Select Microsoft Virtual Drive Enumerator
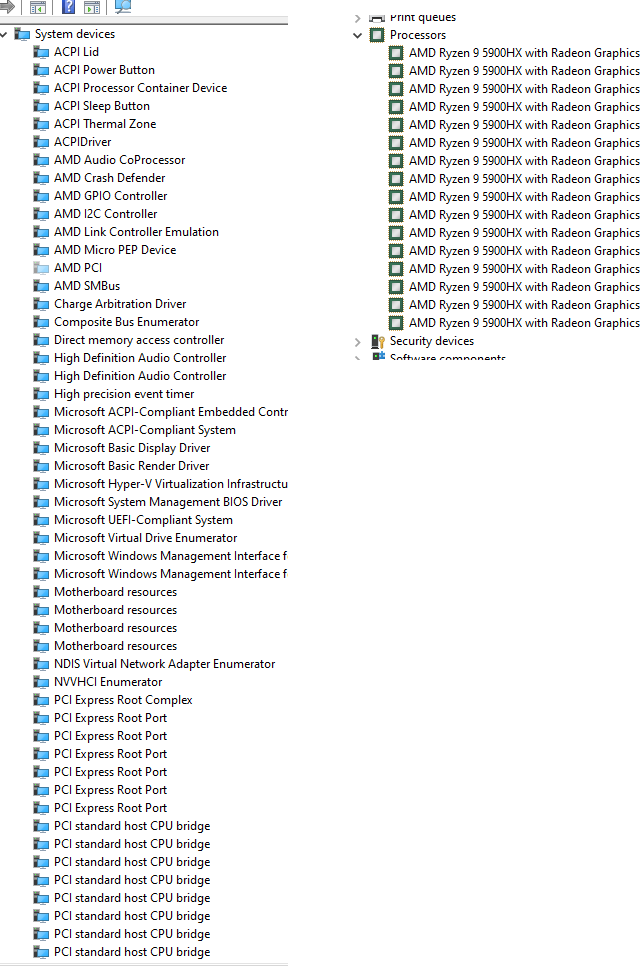Screen dimensions: 643x966 [145, 538]
